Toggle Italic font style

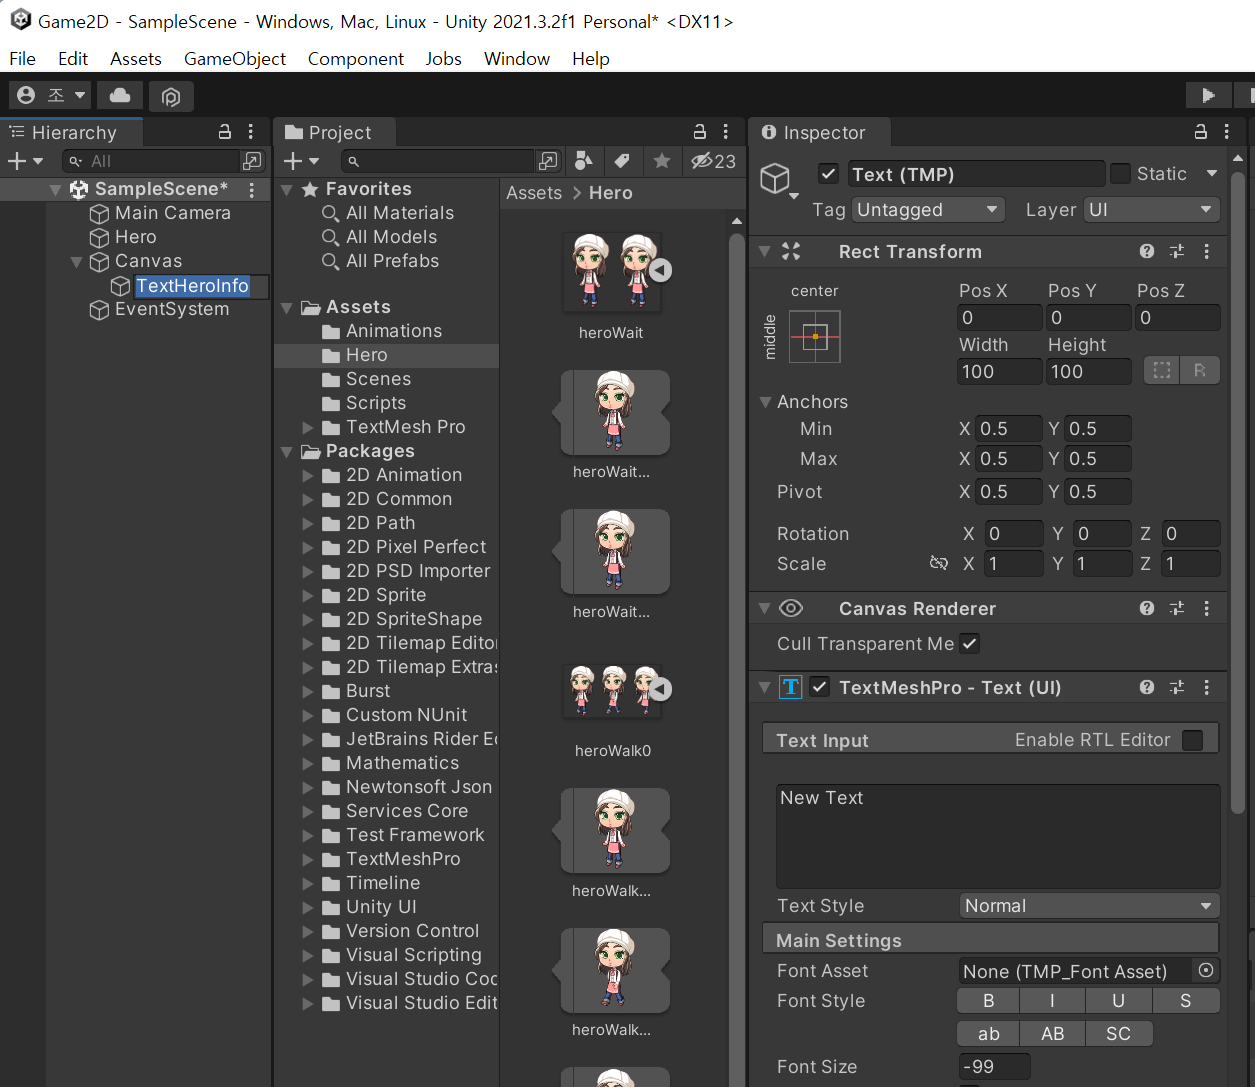click(1052, 1001)
